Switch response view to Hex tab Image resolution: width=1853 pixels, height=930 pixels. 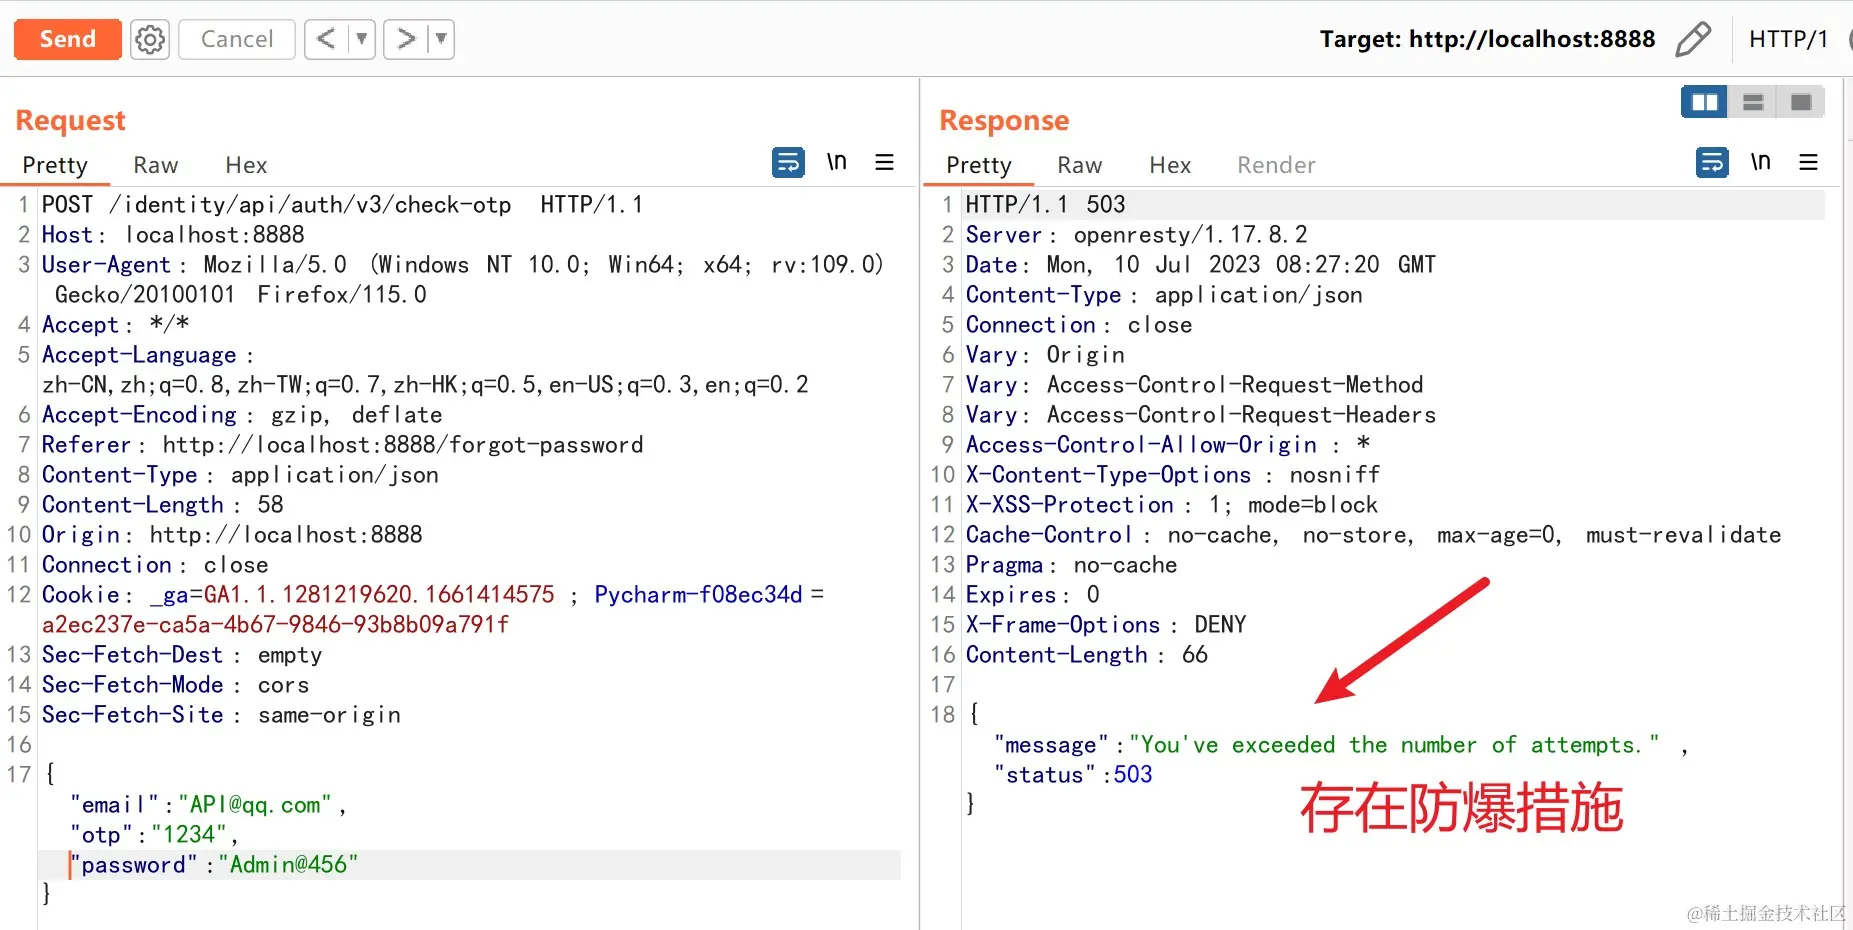[x=1170, y=165]
